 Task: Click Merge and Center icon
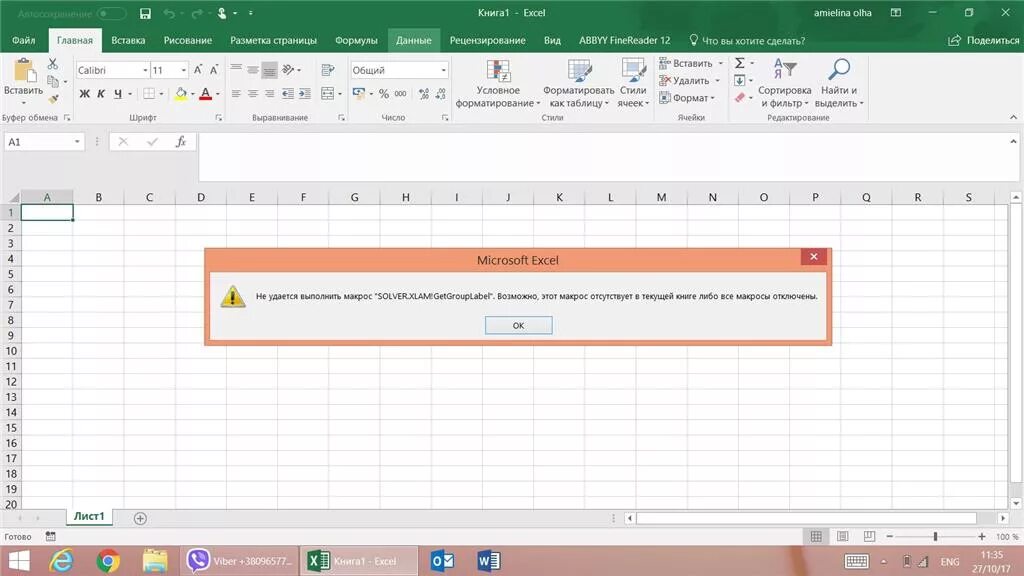point(328,94)
